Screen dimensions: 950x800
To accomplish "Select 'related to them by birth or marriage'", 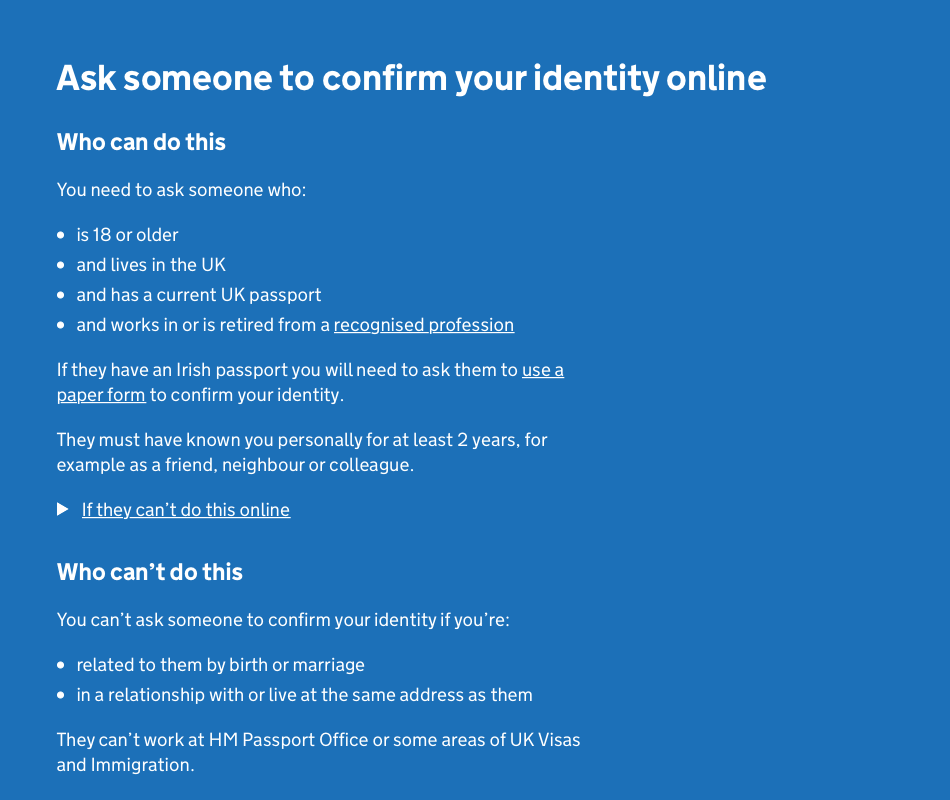I will coord(220,665).
